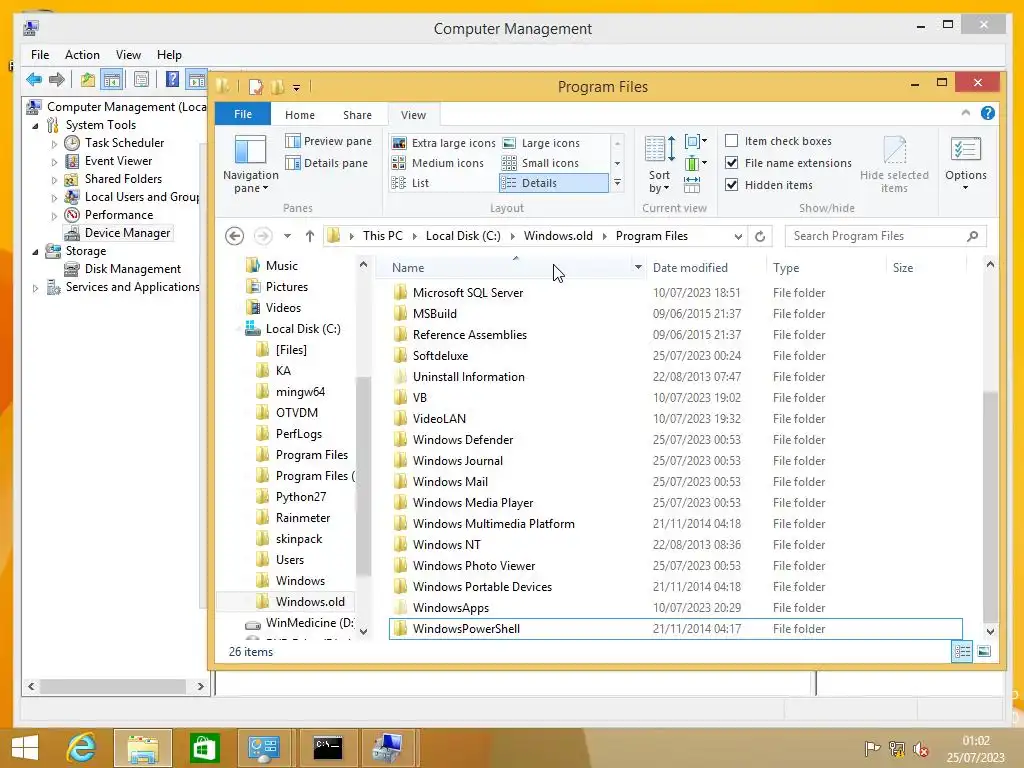Viewport: 1024px width, 768px height.
Task: Click Back arrow in Computer Management toolbar
Action: 34,80
